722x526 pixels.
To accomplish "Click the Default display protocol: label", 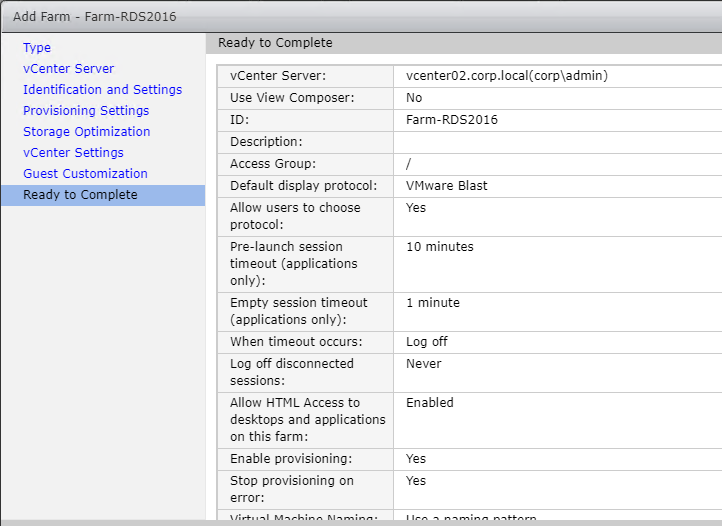I will pos(303,186).
